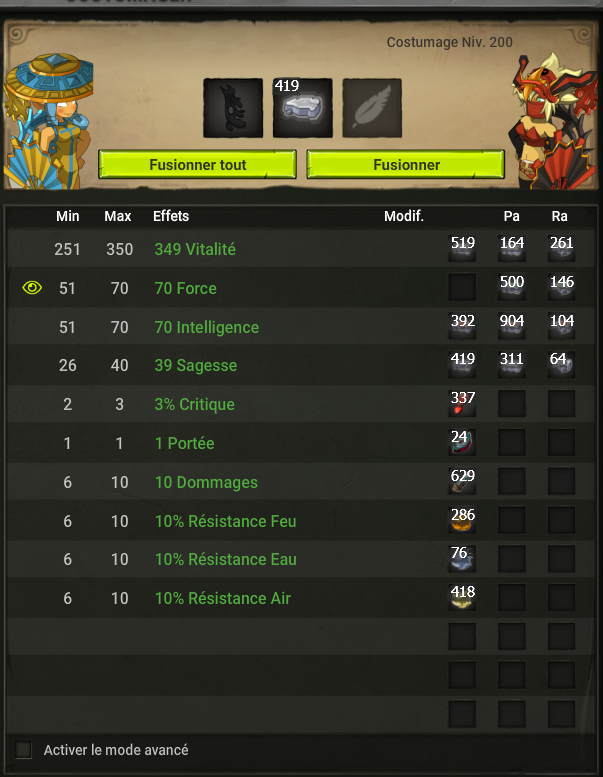Click the feather signature rune slot
Screen dimensions: 603x777
[372, 108]
